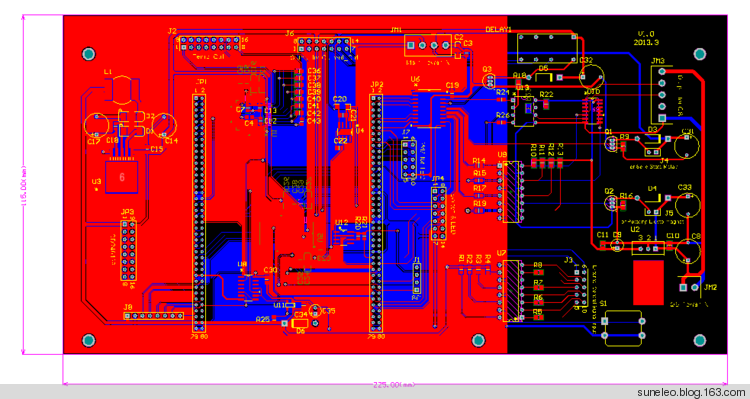Click the U3 regulator label

96,182
